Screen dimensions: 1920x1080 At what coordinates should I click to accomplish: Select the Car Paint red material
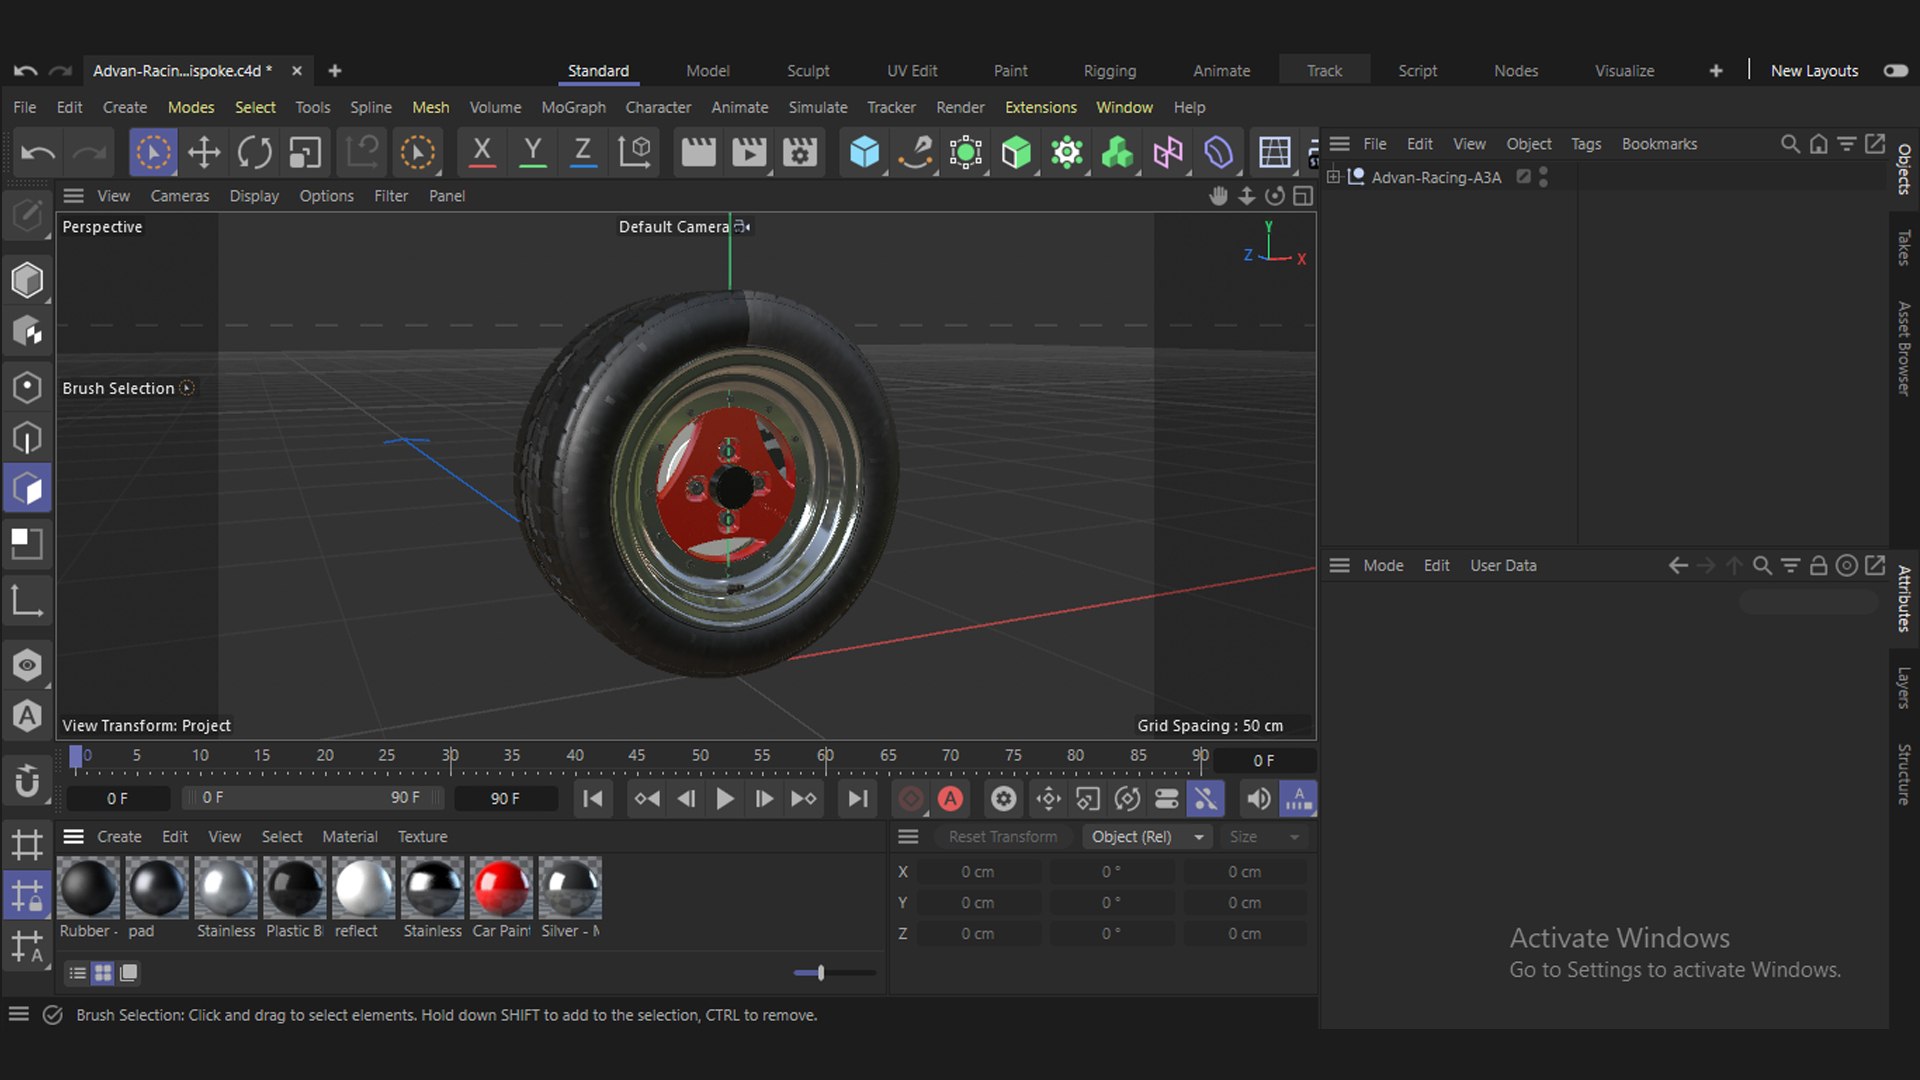coord(501,888)
